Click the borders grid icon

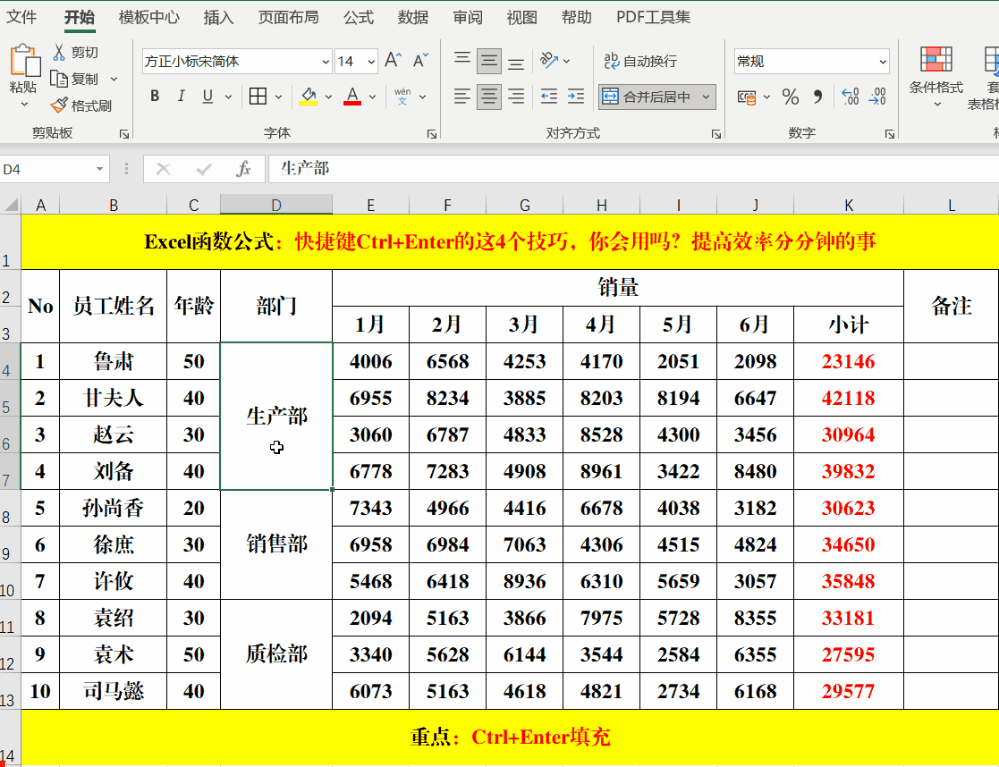pyautogui.click(x=258, y=96)
